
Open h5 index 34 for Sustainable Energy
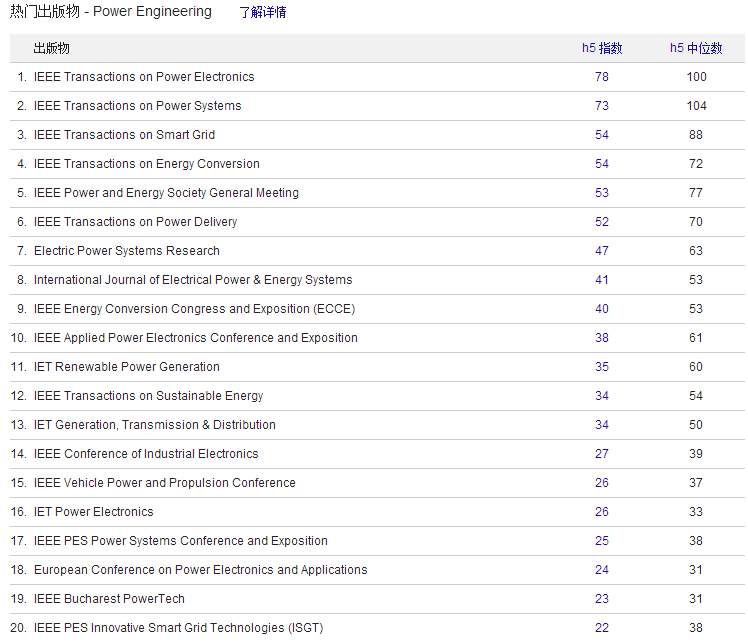602,396
